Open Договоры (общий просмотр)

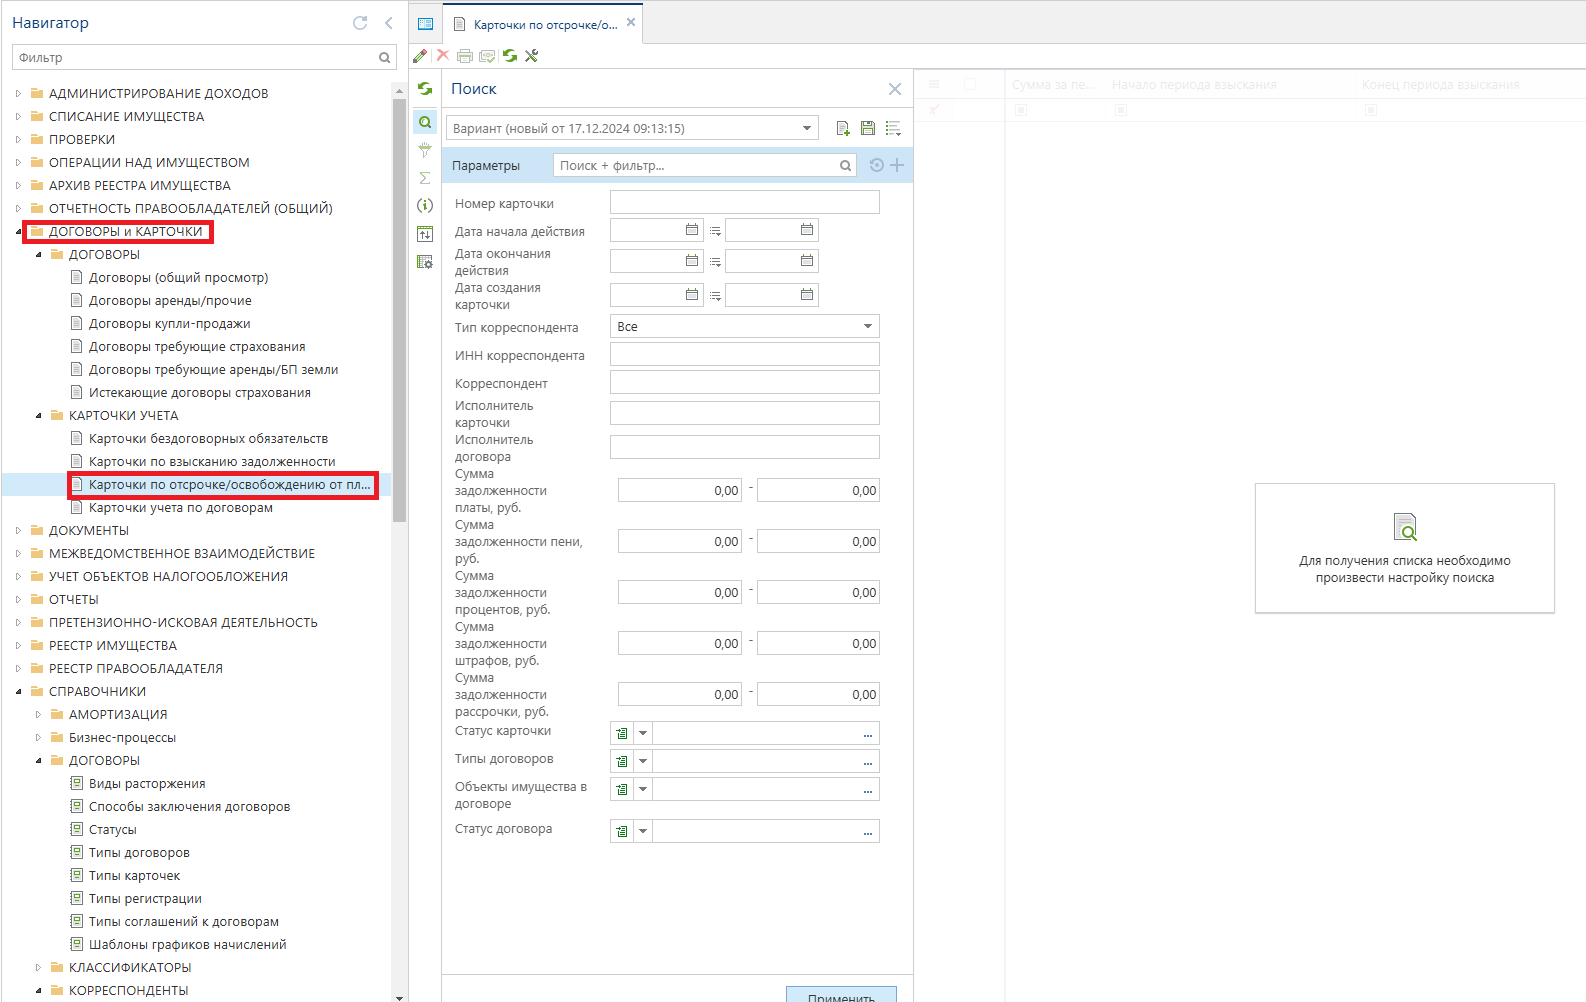point(178,277)
